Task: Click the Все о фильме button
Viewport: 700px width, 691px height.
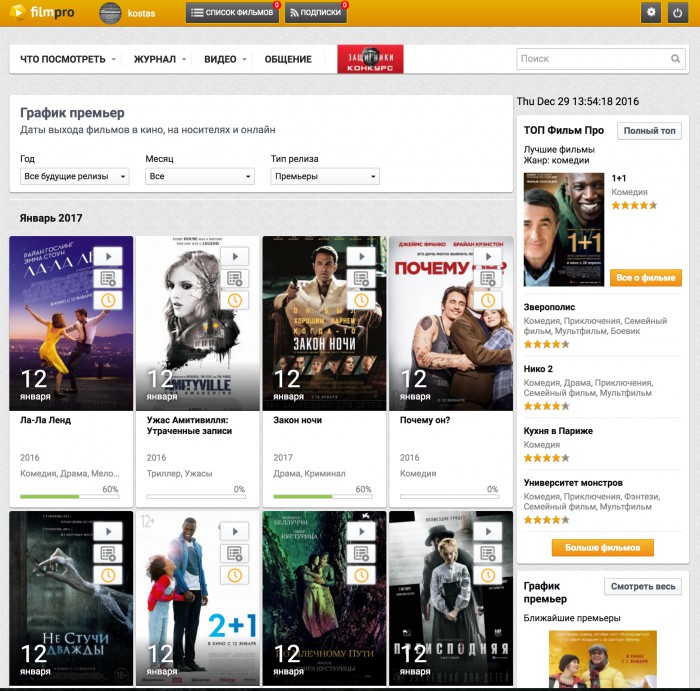Action: [x=646, y=278]
